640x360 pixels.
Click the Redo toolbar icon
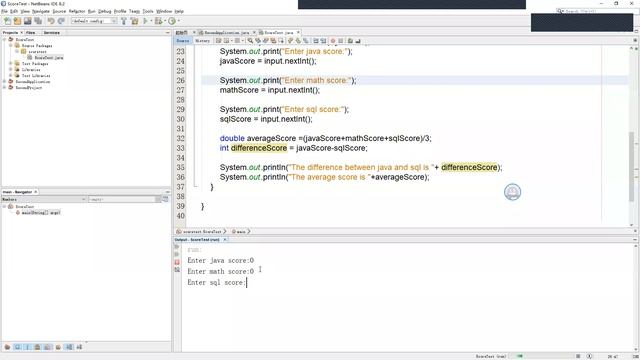pyautogui.click(x=61, y=21)
